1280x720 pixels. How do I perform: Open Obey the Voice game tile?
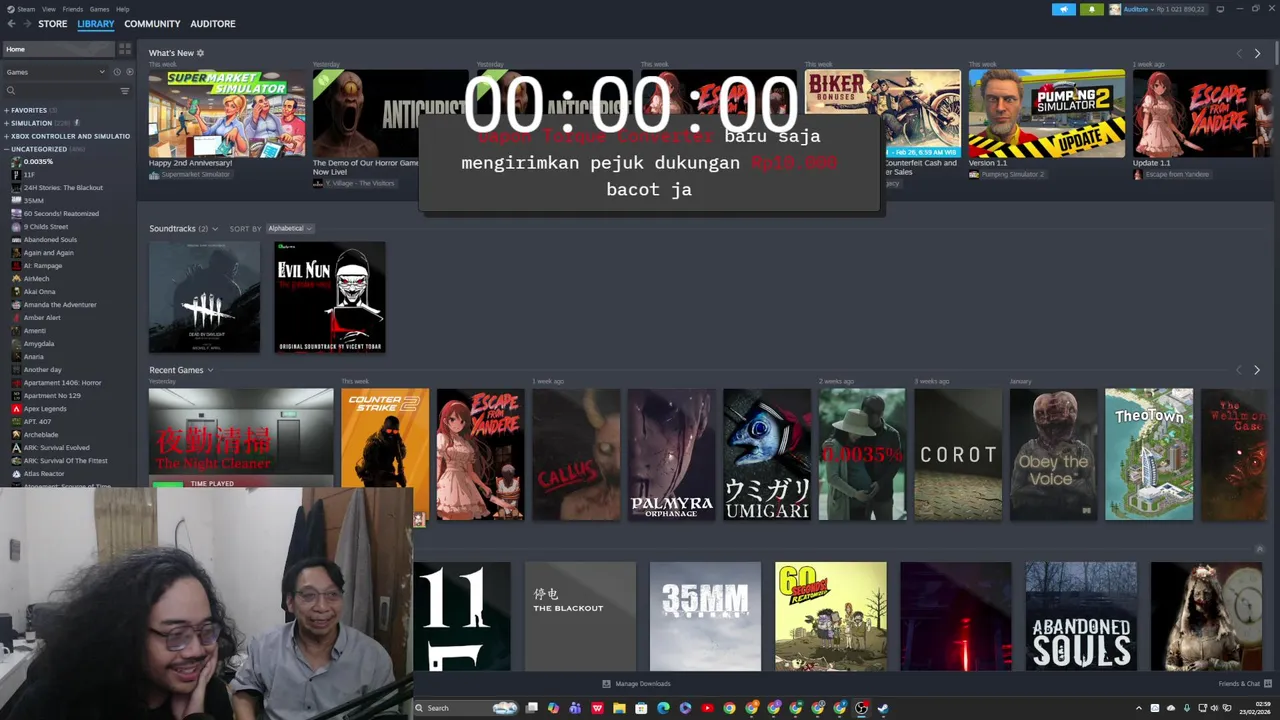coord(1054,454)
